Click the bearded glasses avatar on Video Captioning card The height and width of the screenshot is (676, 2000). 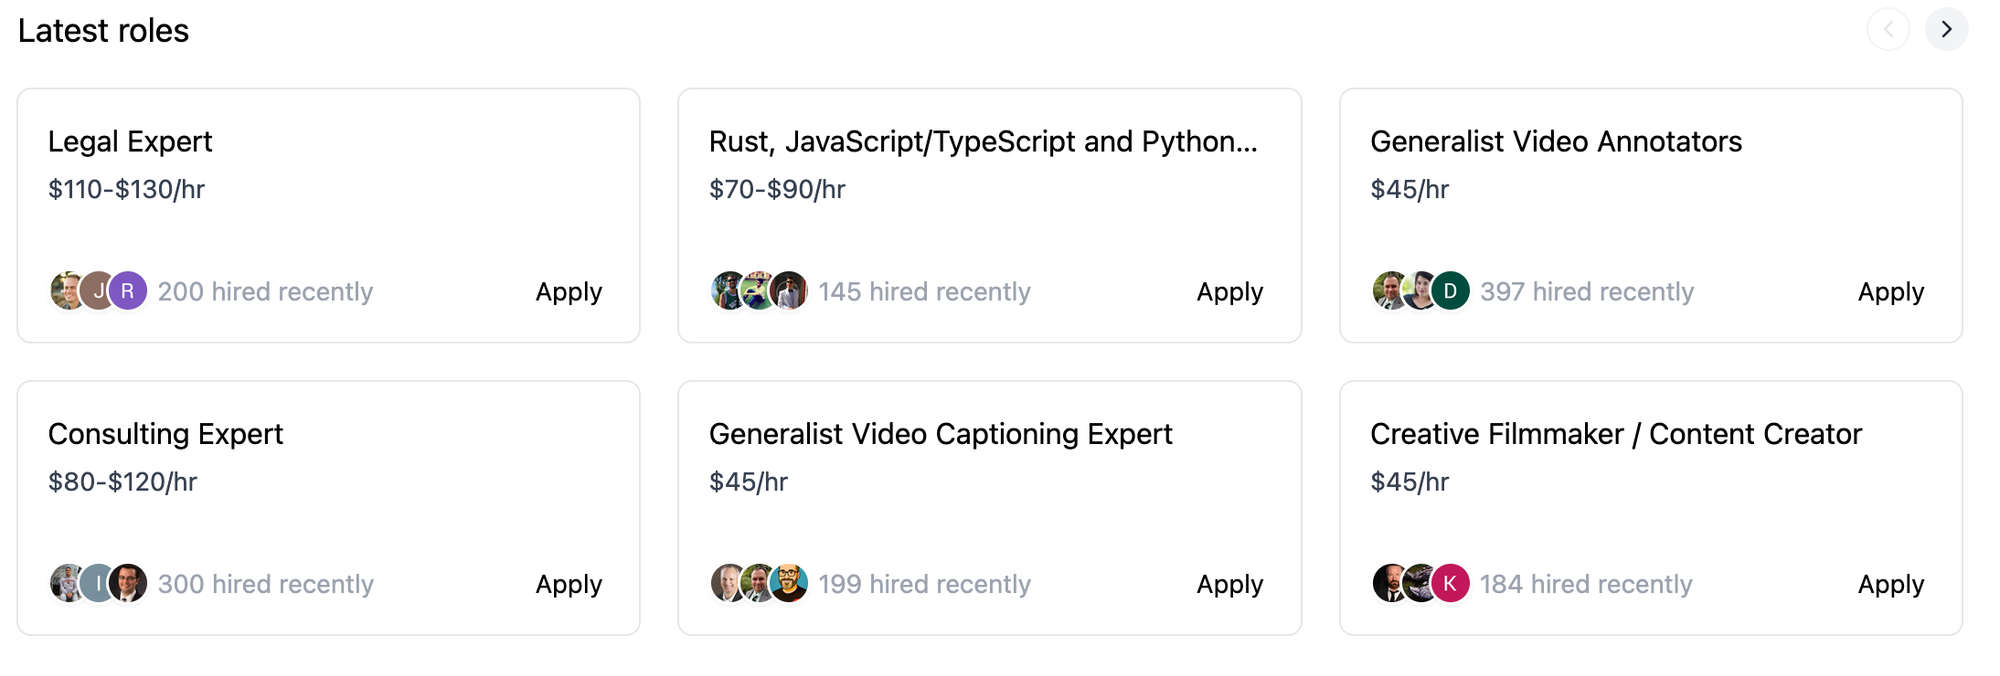(x=789, y=583)
